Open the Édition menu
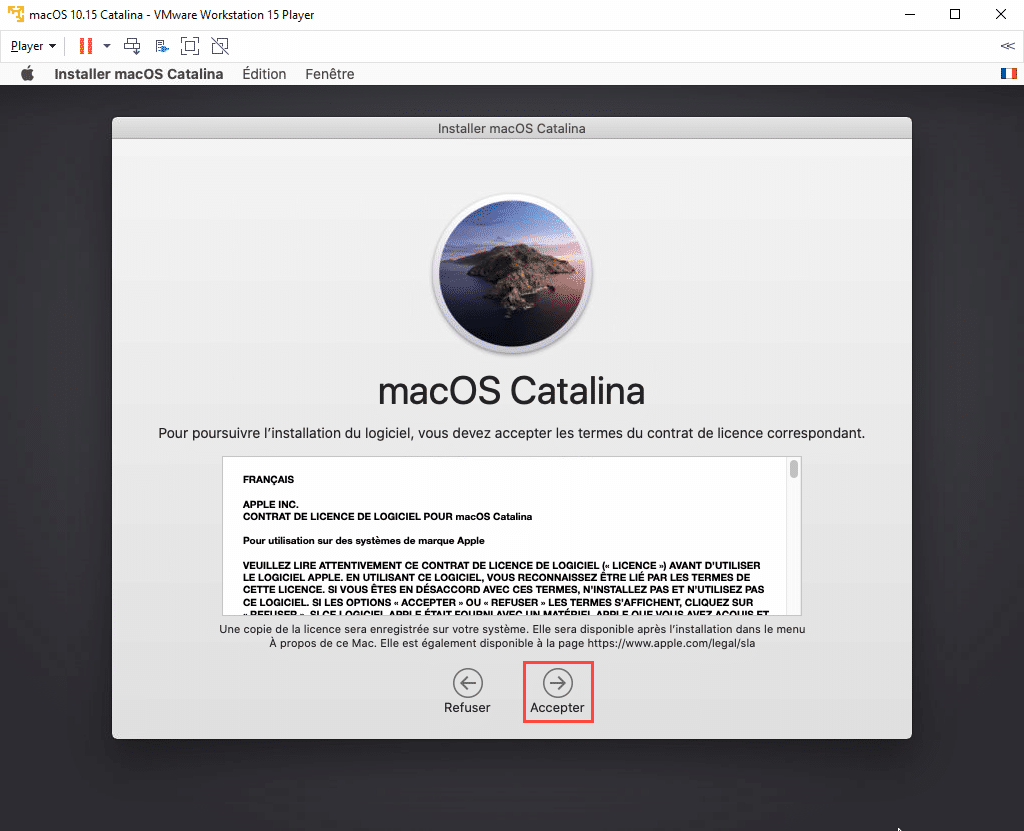The width and height of the screenshot is (1024, 831). (x=264, y=74)
